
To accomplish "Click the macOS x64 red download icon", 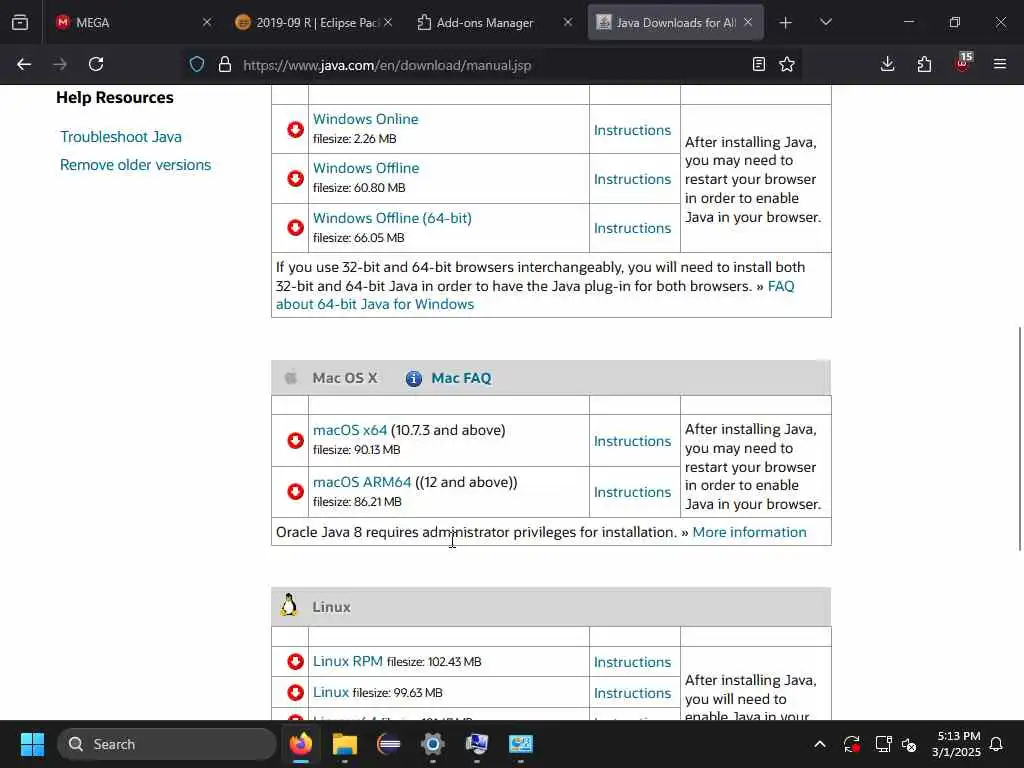I will pyautogui.click(x=295, y=440).
